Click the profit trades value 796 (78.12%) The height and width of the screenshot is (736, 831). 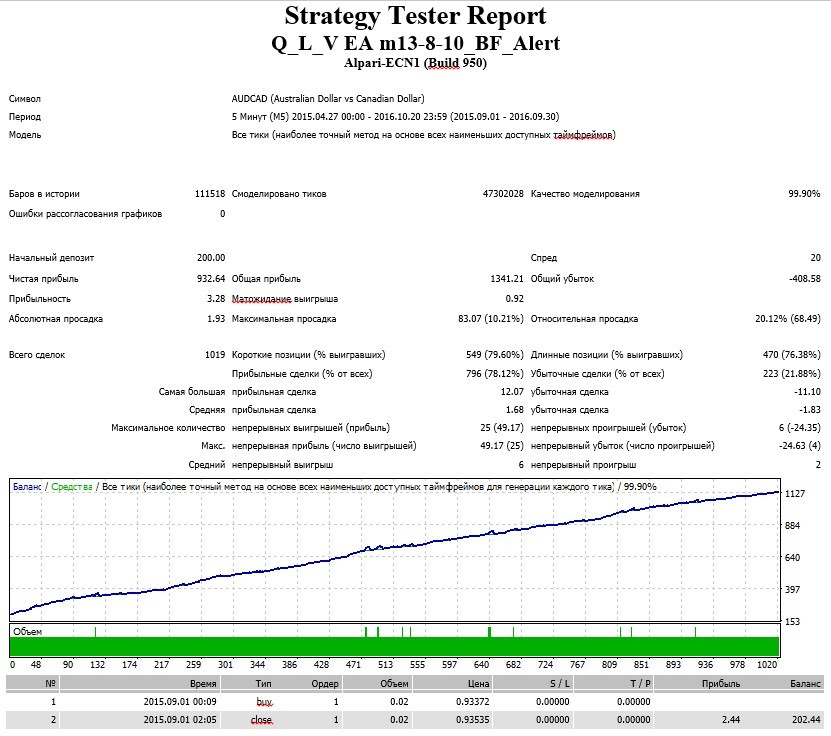[494, 374]
